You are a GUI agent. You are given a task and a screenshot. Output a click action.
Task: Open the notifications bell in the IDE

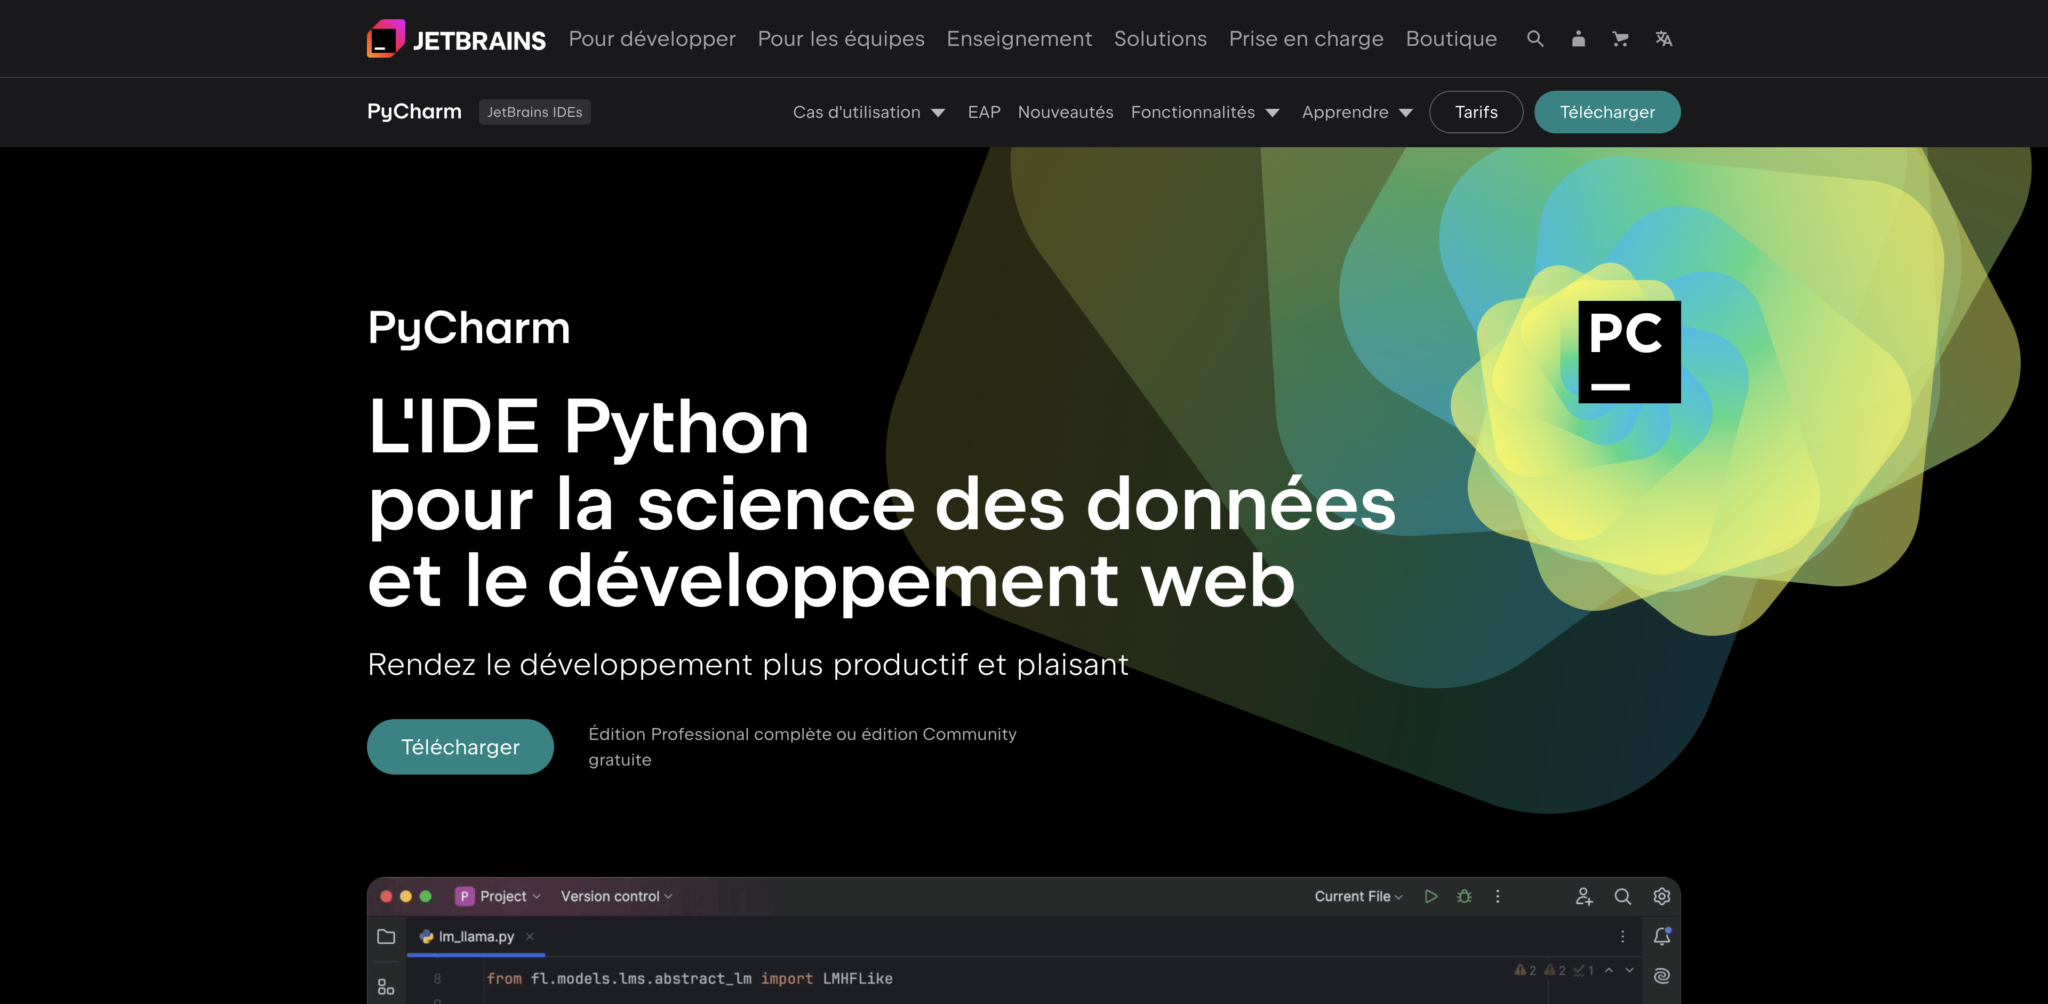[x=1661, y=937]
